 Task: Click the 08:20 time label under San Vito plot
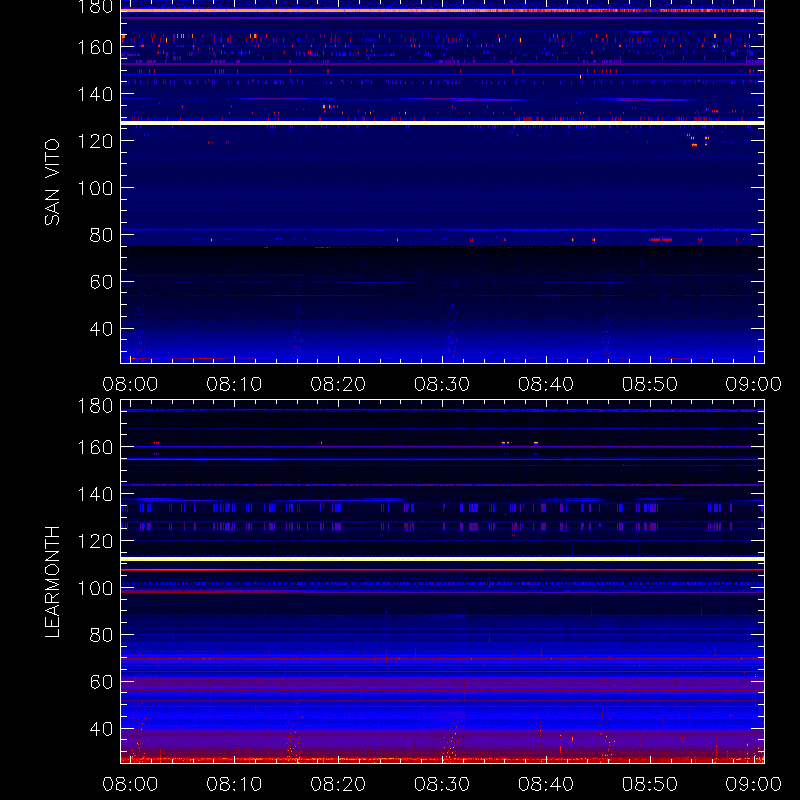pyautogui.click(x=338, y=384)
